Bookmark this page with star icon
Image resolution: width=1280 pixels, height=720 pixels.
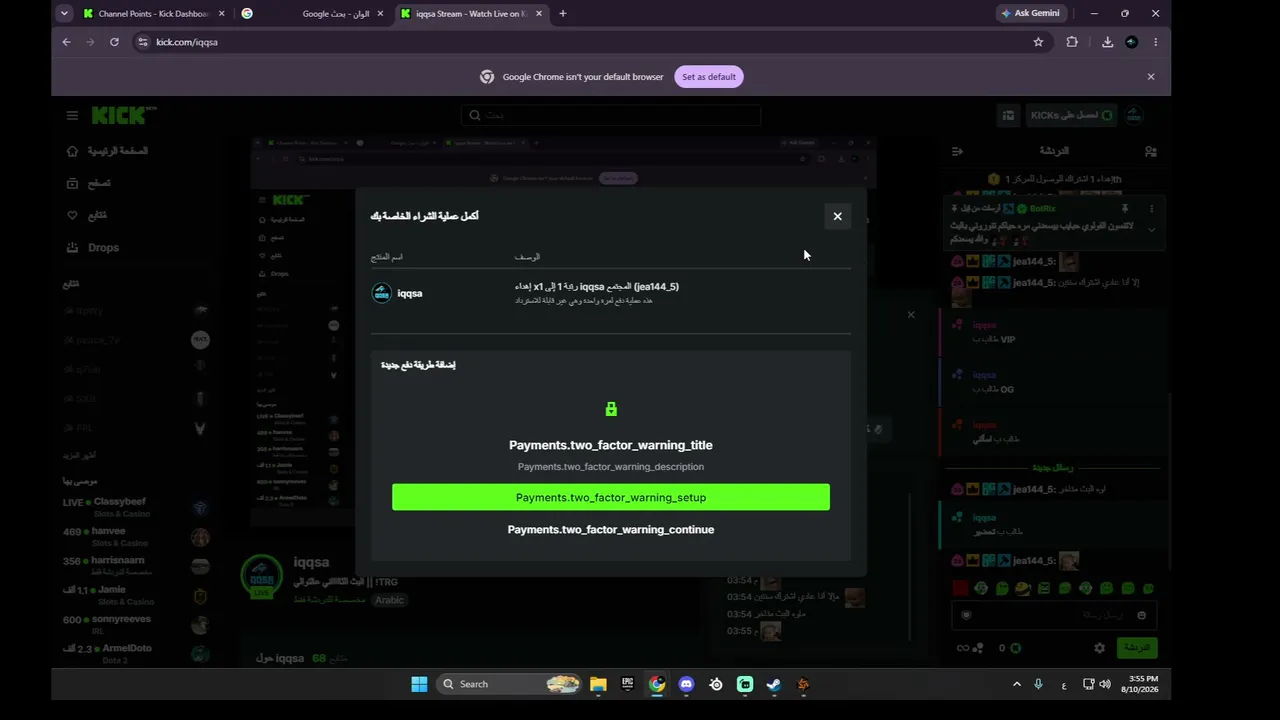click(1038, 42)
